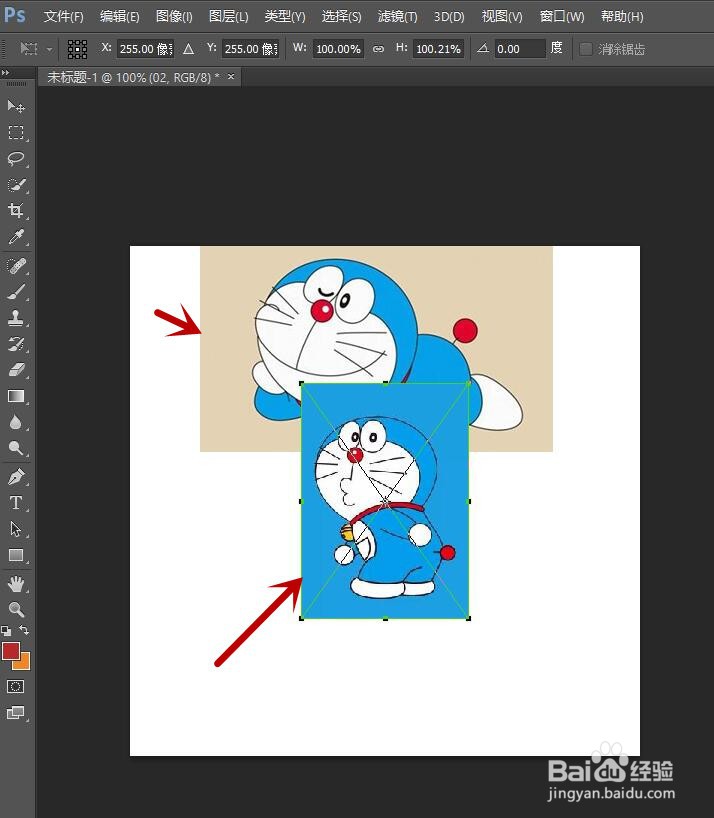Select the Rectangular Marquee tool

point(16,133)
